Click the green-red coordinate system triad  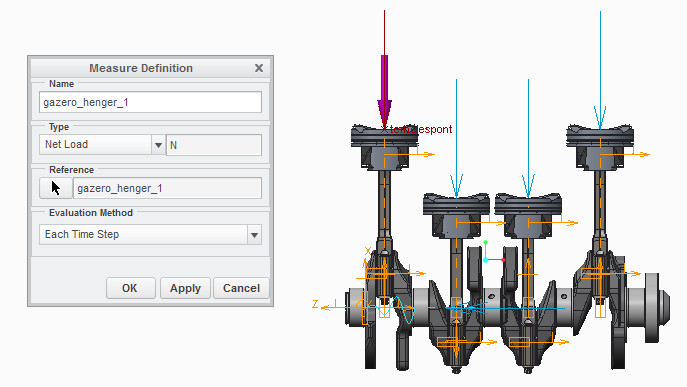tap(494, 253)
